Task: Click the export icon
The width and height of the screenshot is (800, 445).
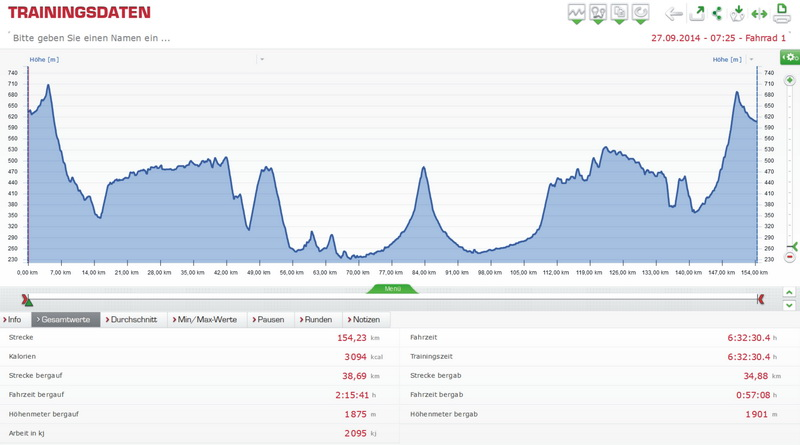Action: point(697,13)
